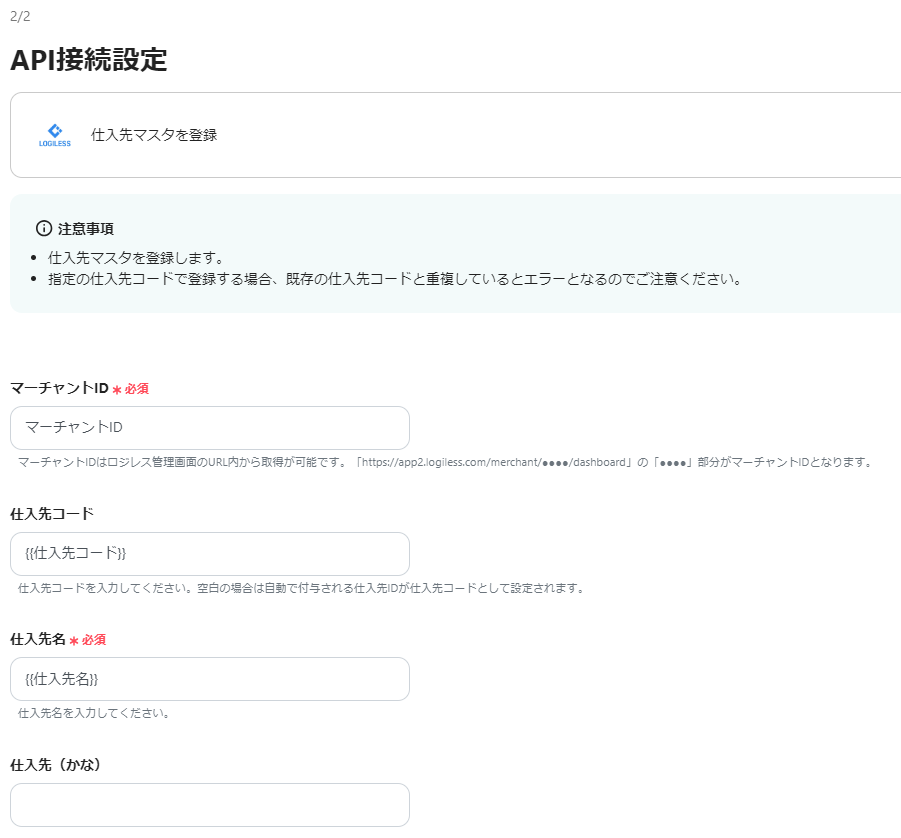The height and width of the screenshot is (838, 901).
Task: Click the info icon beside 注意事項
Action: tap(44, 228)
